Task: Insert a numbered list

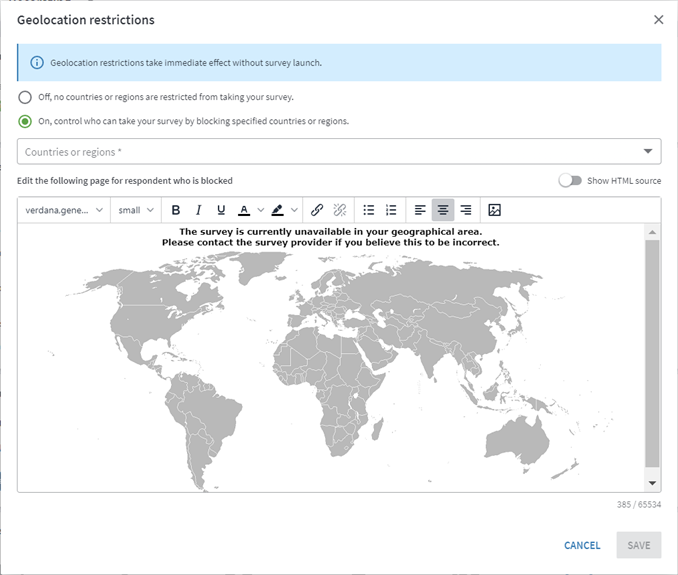Action: click(391, 210)
